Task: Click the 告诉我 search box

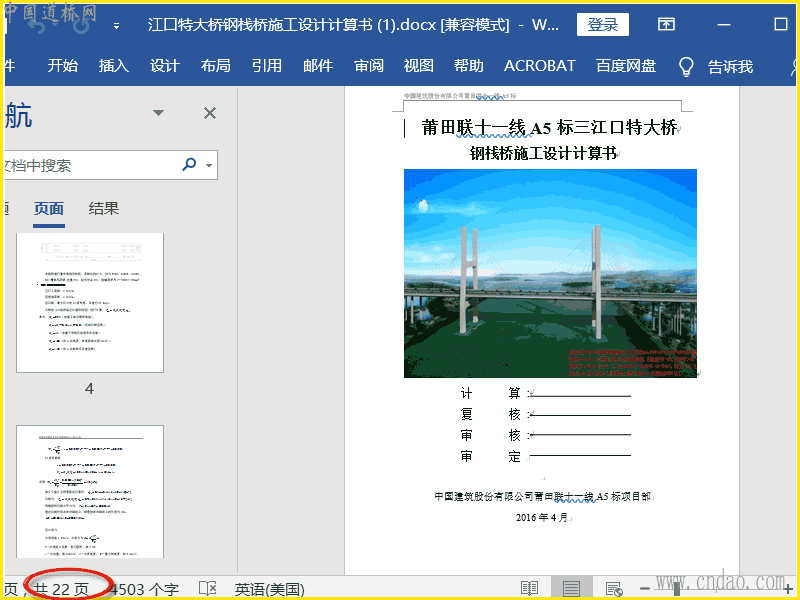Action: tap(730, 66)
